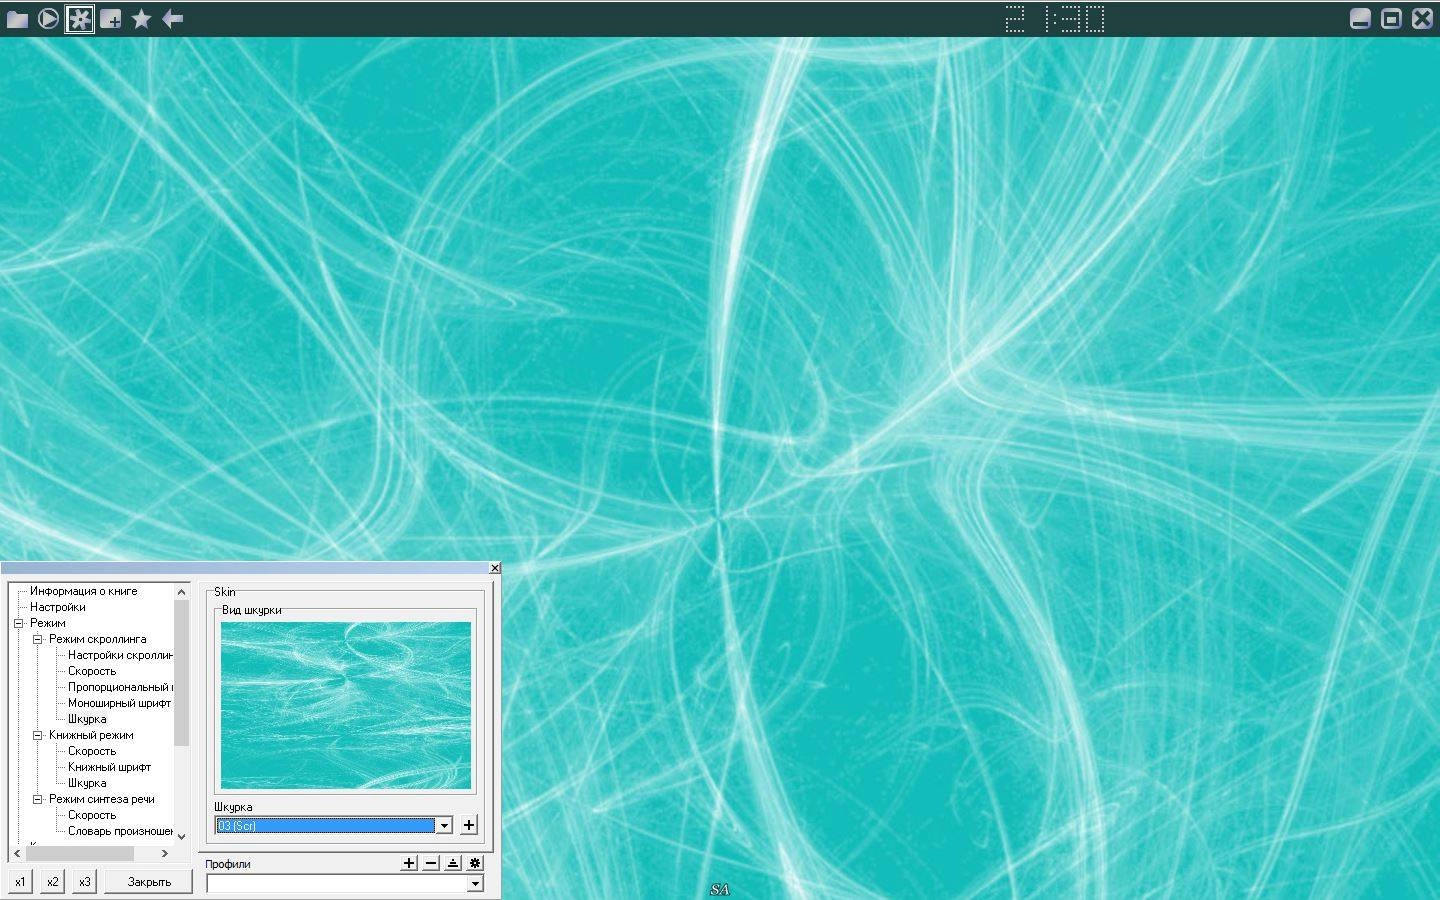Collapse the Режим синтеза речи node
The image size is (1440, 900).
tap(38, 799)
